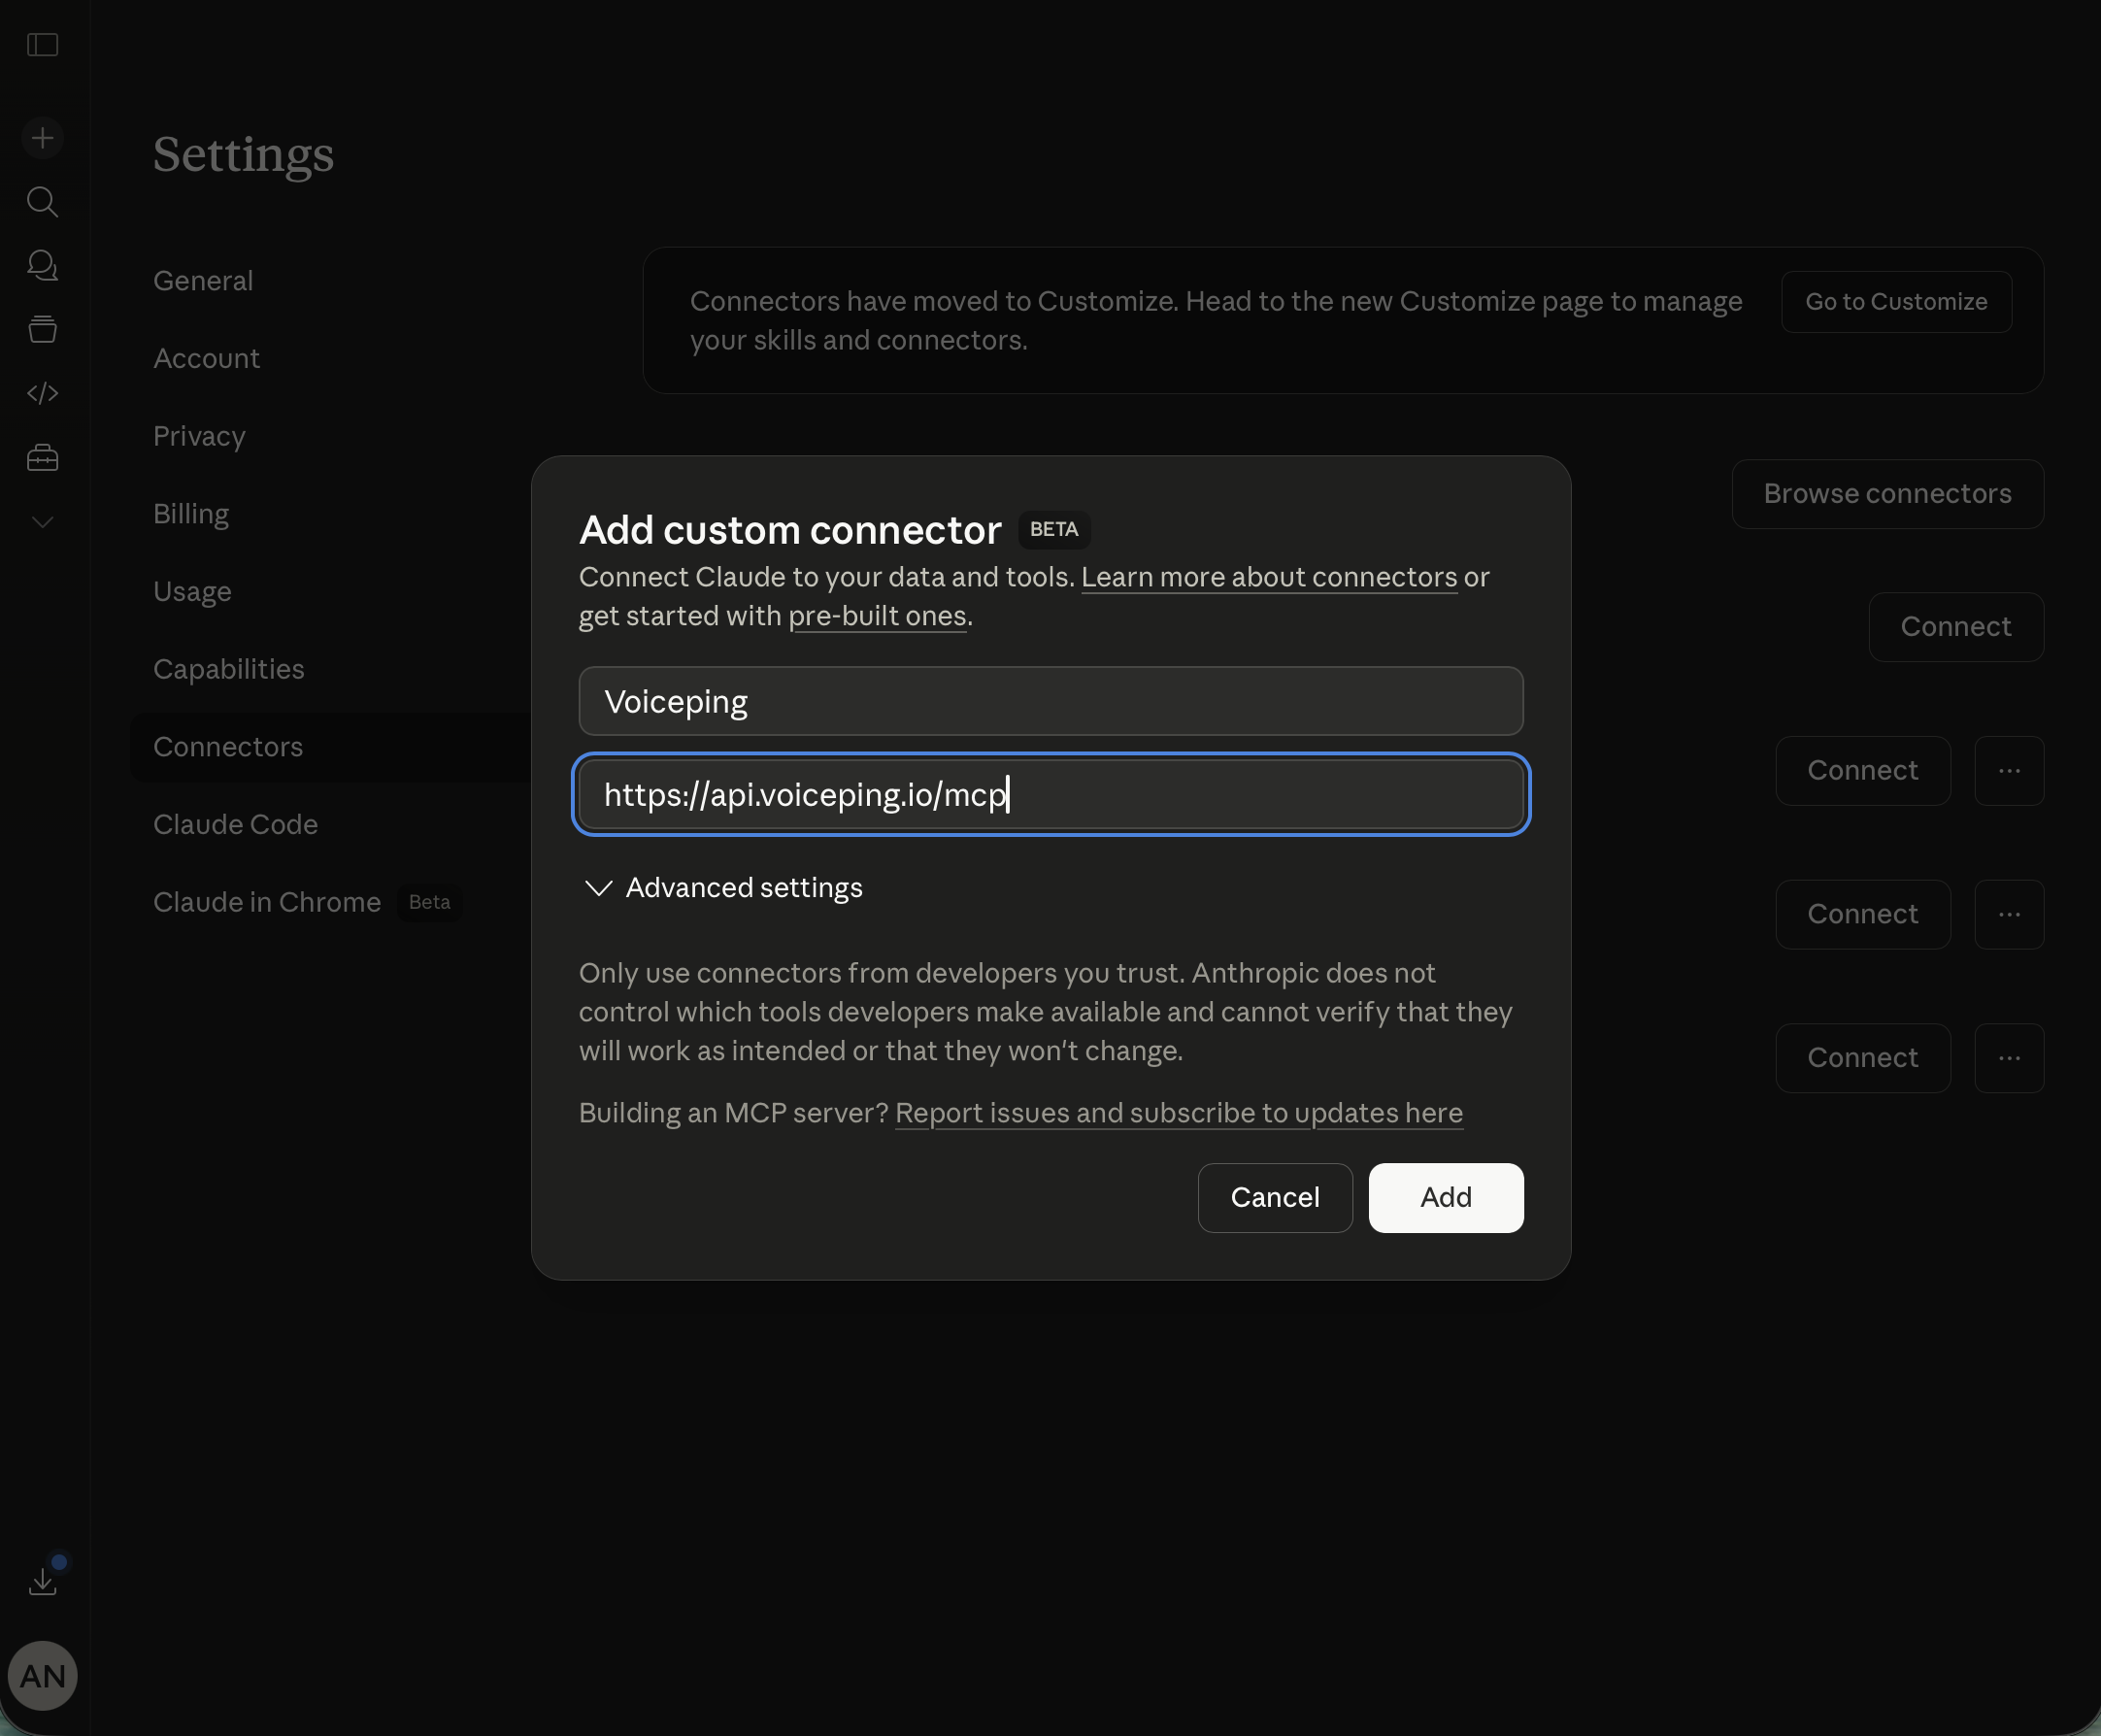The image size is (2101, 1736).
Task: Select the Claude Code sidebar icon
Action: (43, 393)
